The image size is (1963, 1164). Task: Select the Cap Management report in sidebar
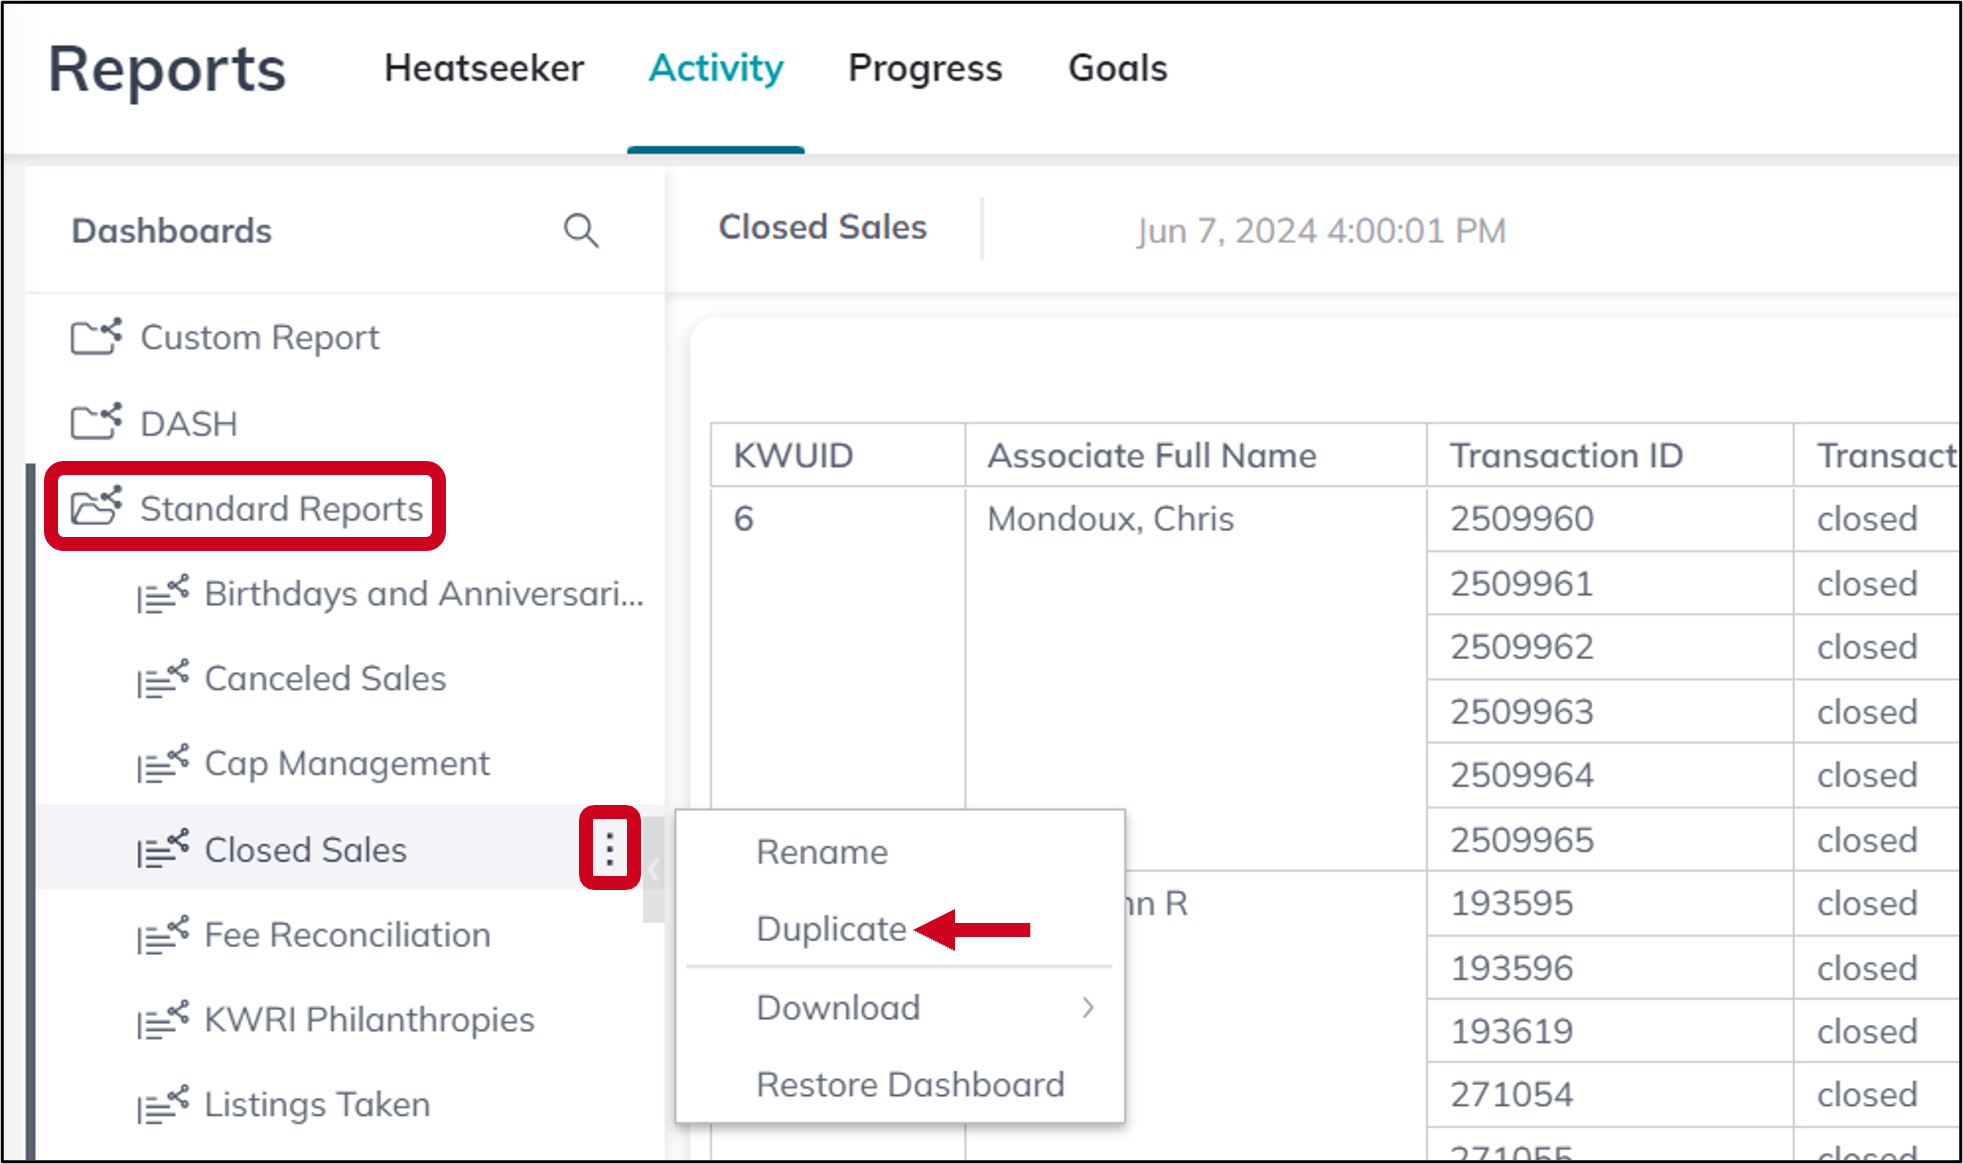coord(346,764)
